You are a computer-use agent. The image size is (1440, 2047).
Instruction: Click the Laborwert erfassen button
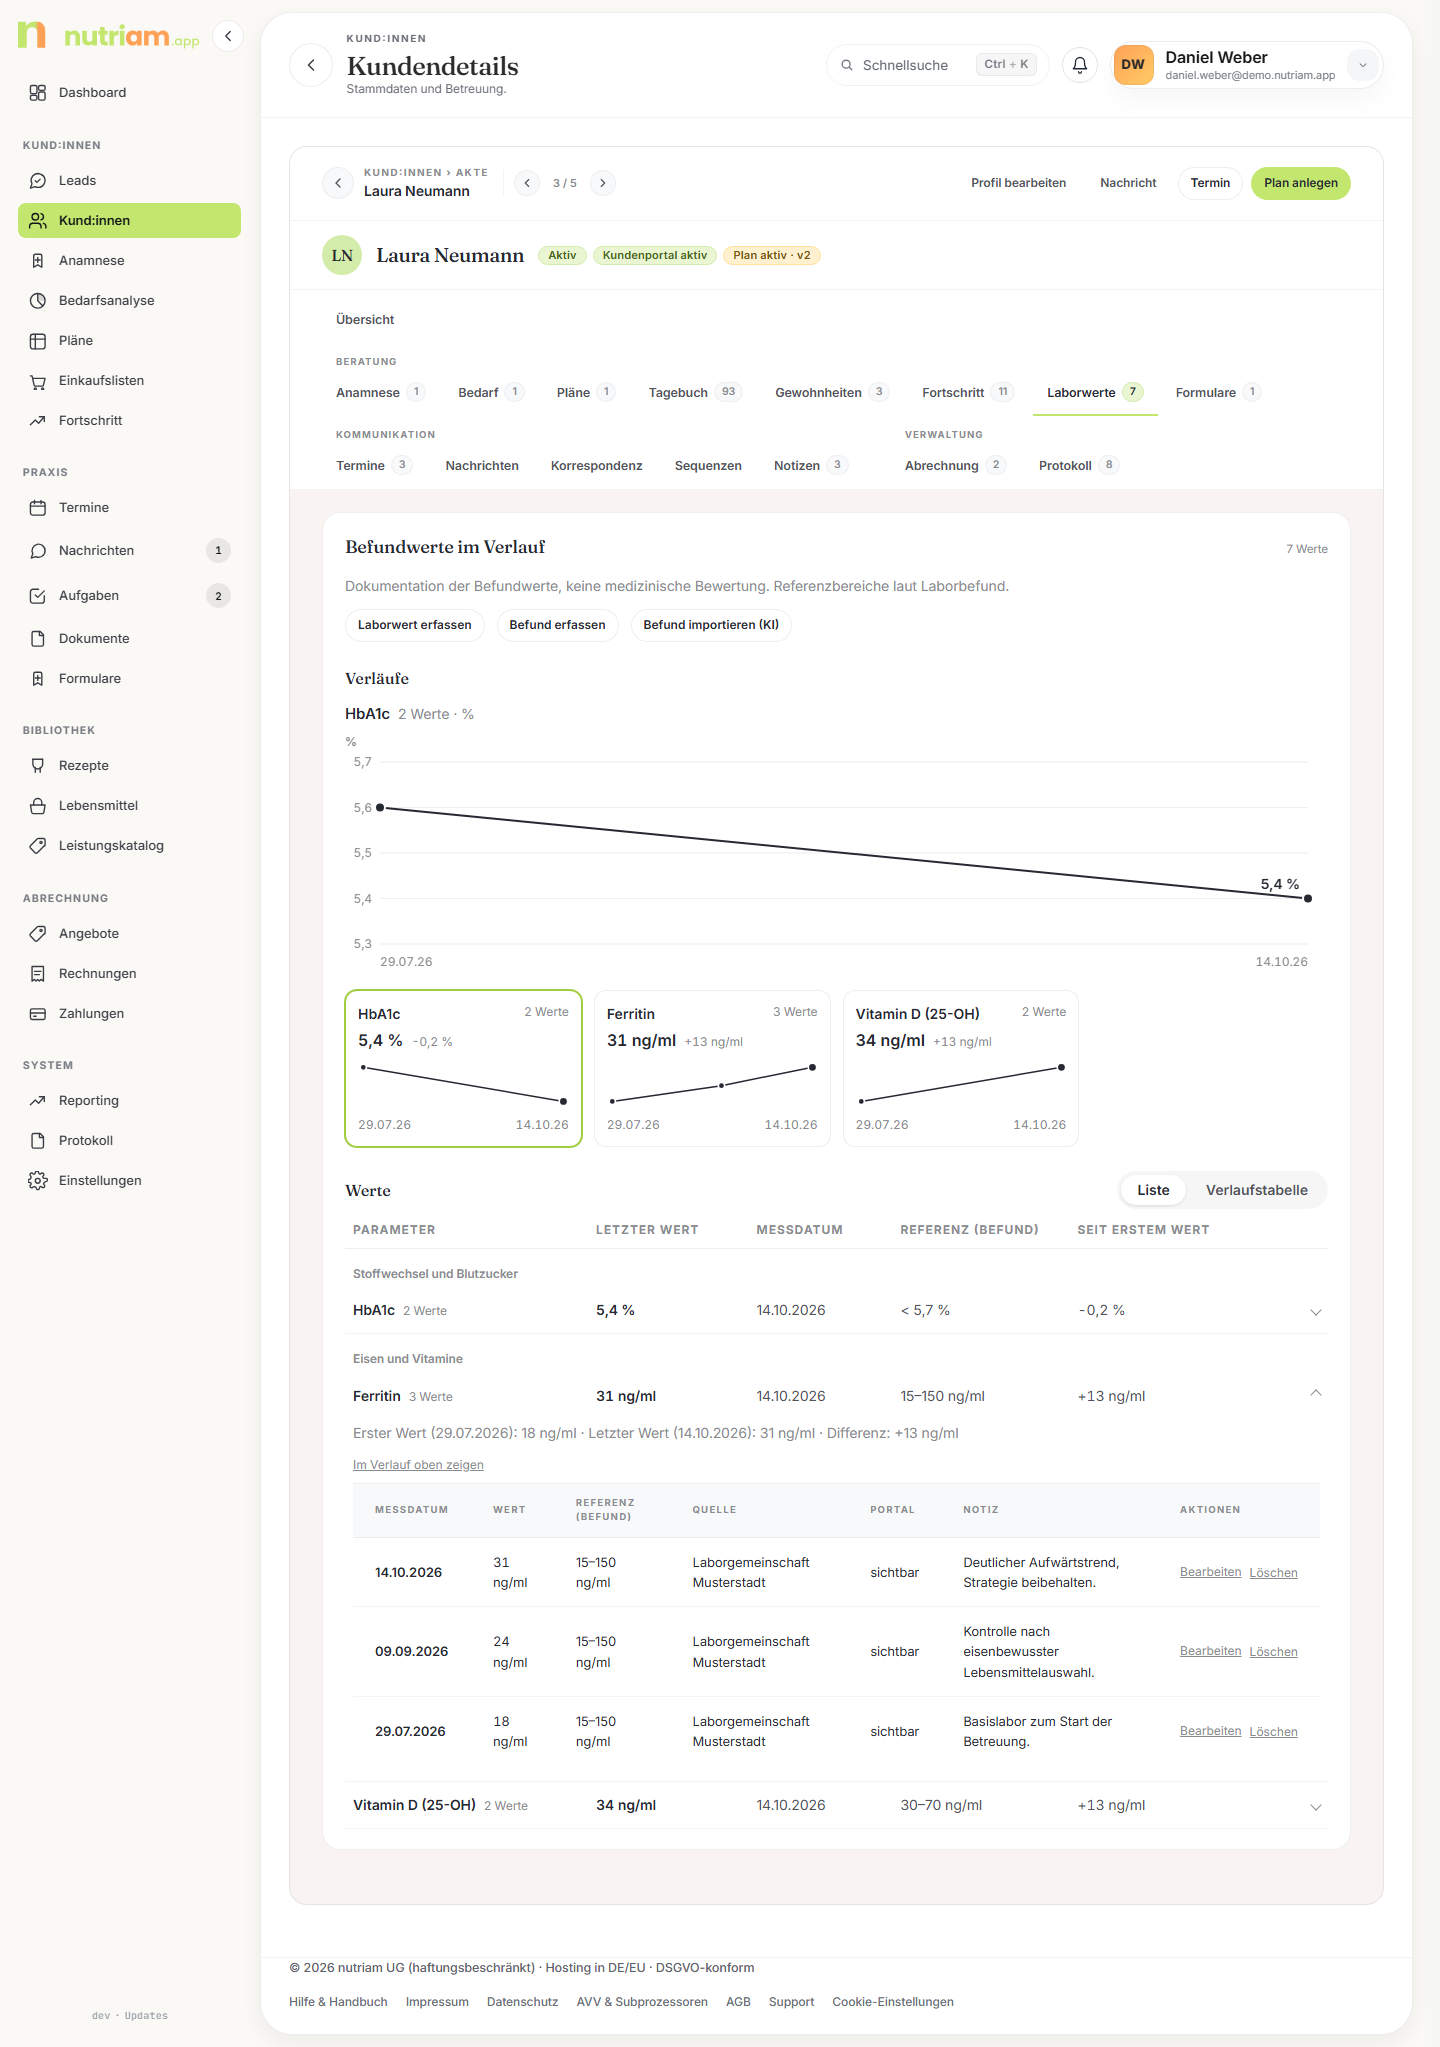(415, 625)
